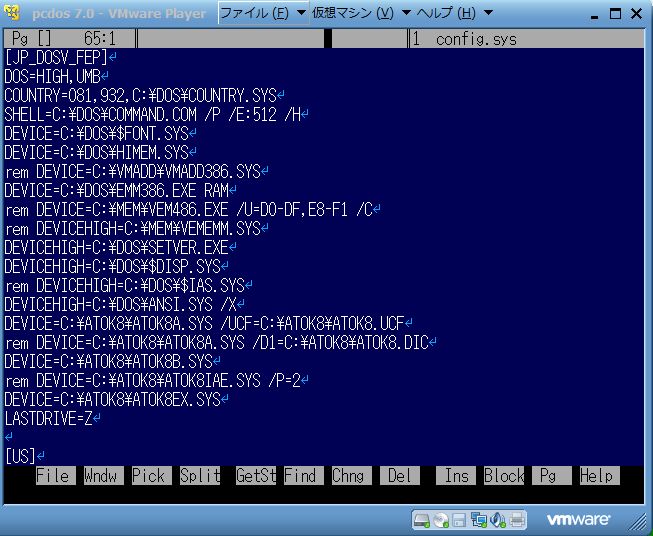Expand the ファイル menu dropdown arrow
The width and height of the screenshot is (653, 536).
[x=301, y=13]
